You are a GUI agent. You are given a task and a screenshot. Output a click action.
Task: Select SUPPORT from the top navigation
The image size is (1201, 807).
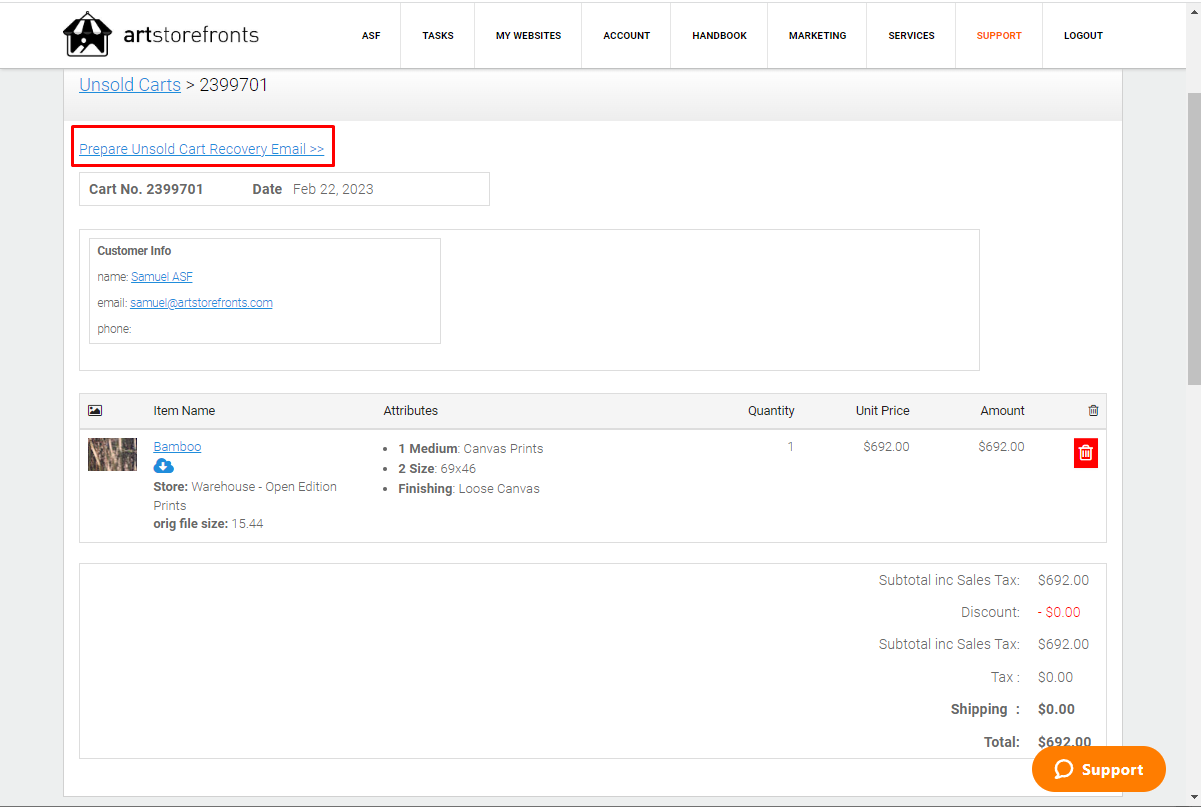pos(998,35)
